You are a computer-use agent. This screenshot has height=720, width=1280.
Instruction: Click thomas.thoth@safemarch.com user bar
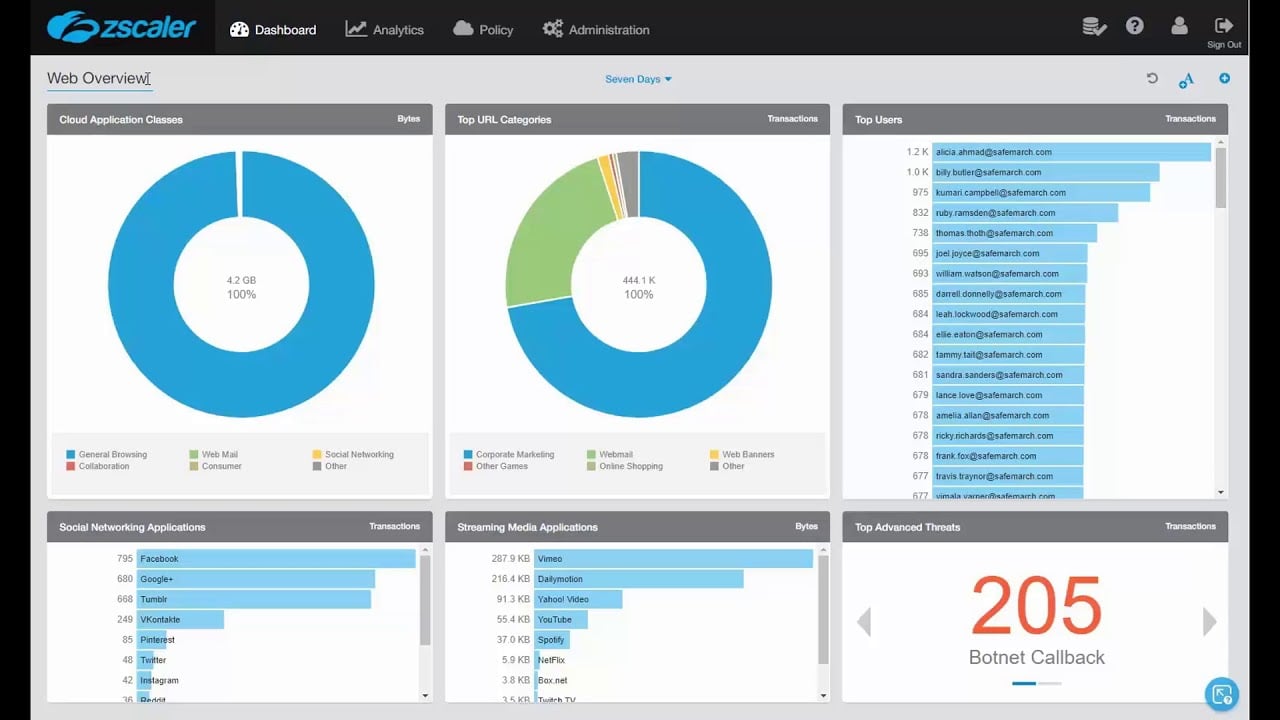1014,233
